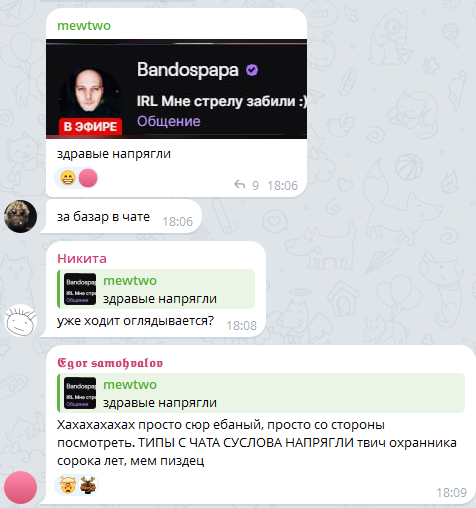Open the Egor samohvalov gothic-font sender name
Image resolution: width=476 pixels, height=508 pixels.
pyautogui.click(x=110, y=363)
